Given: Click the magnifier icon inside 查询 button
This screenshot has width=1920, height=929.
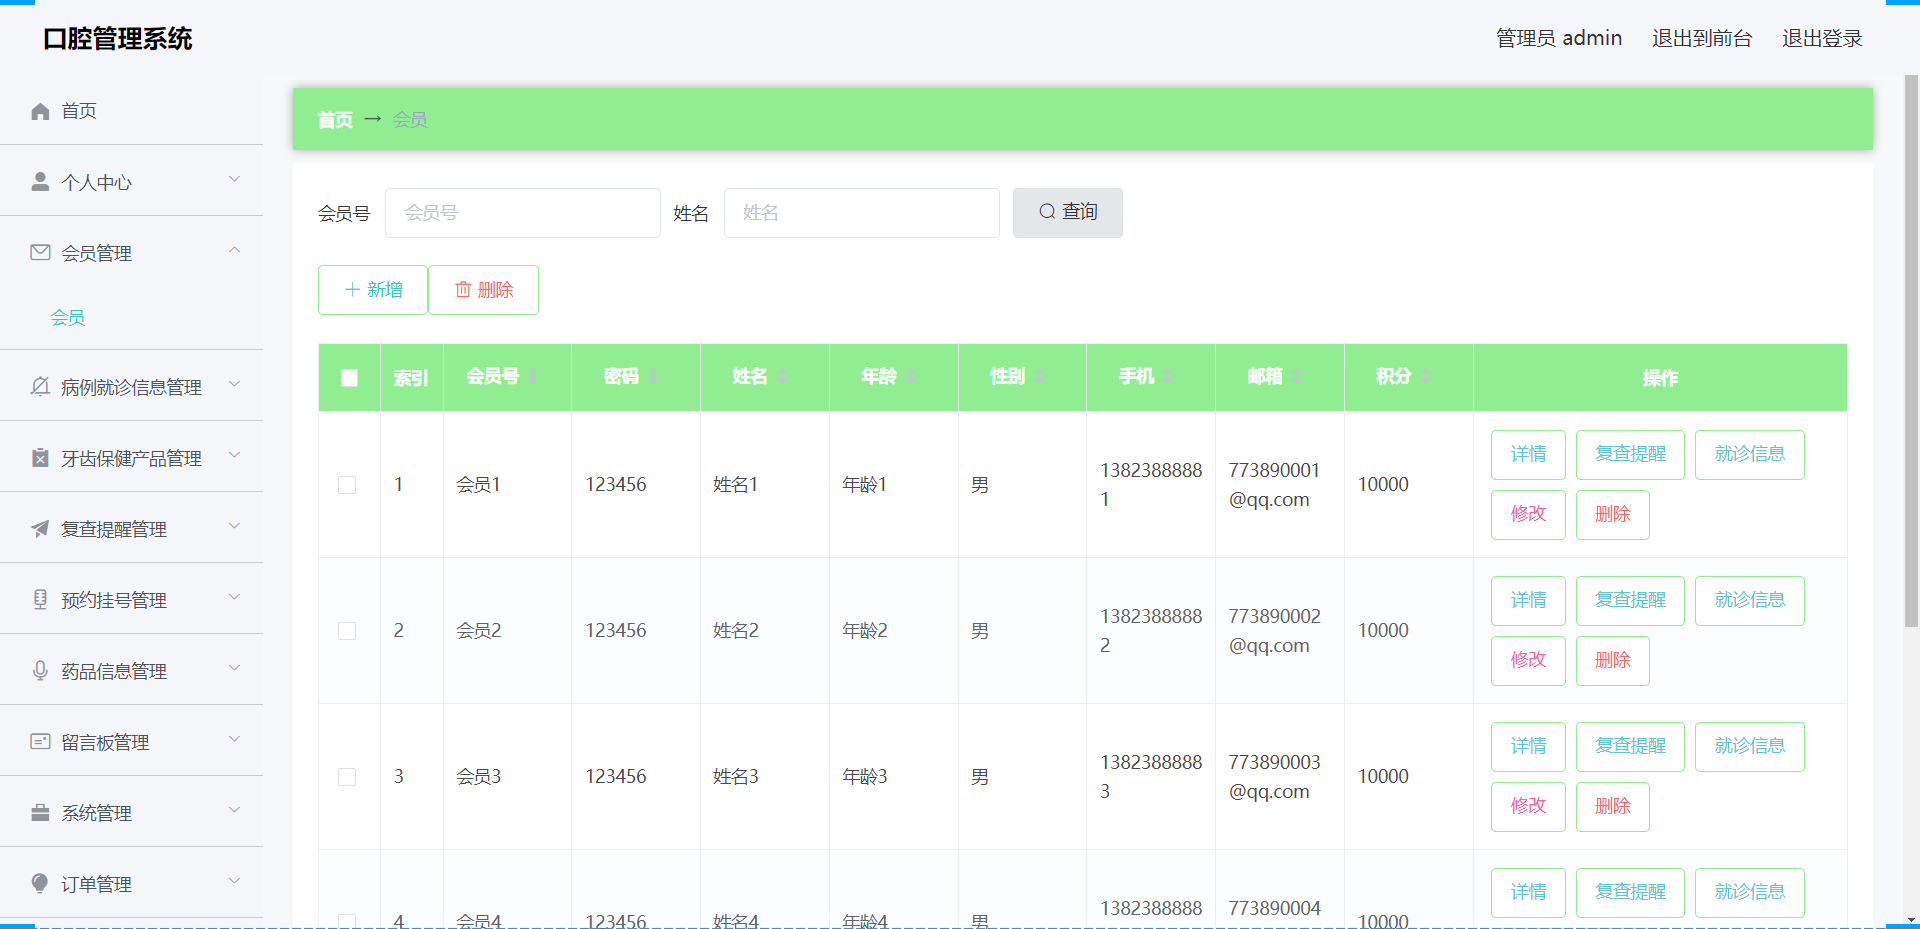Looking at the screenshot, I should pyautogui.click(x=1046, y=212).
